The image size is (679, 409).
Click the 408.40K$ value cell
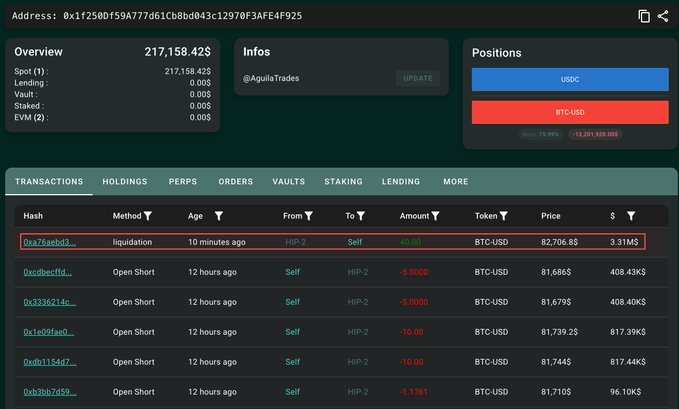pos(627,302)
